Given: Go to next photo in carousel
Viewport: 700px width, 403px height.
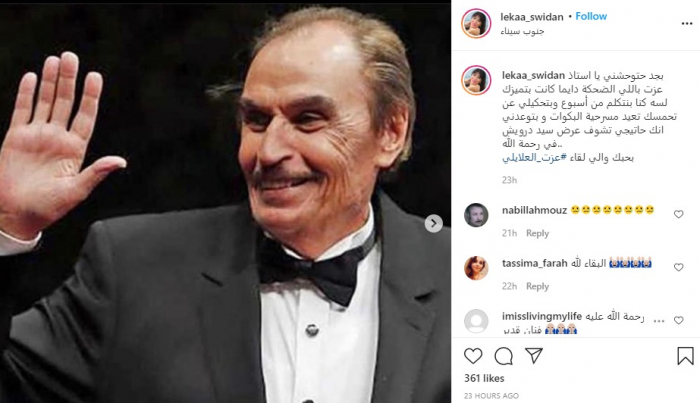Looking at the screenshot, I should pyautogui.click(x=434, y=224).
